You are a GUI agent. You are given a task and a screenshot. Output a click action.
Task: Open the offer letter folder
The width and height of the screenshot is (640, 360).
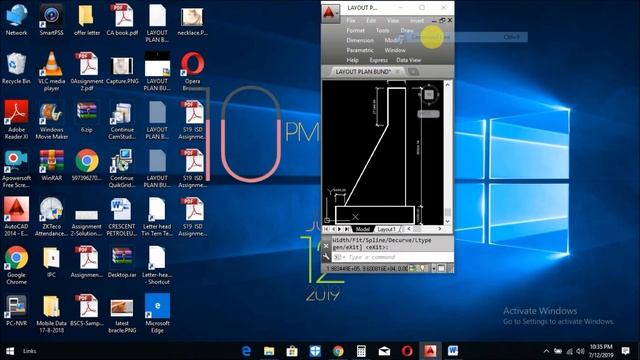point(87,20)
